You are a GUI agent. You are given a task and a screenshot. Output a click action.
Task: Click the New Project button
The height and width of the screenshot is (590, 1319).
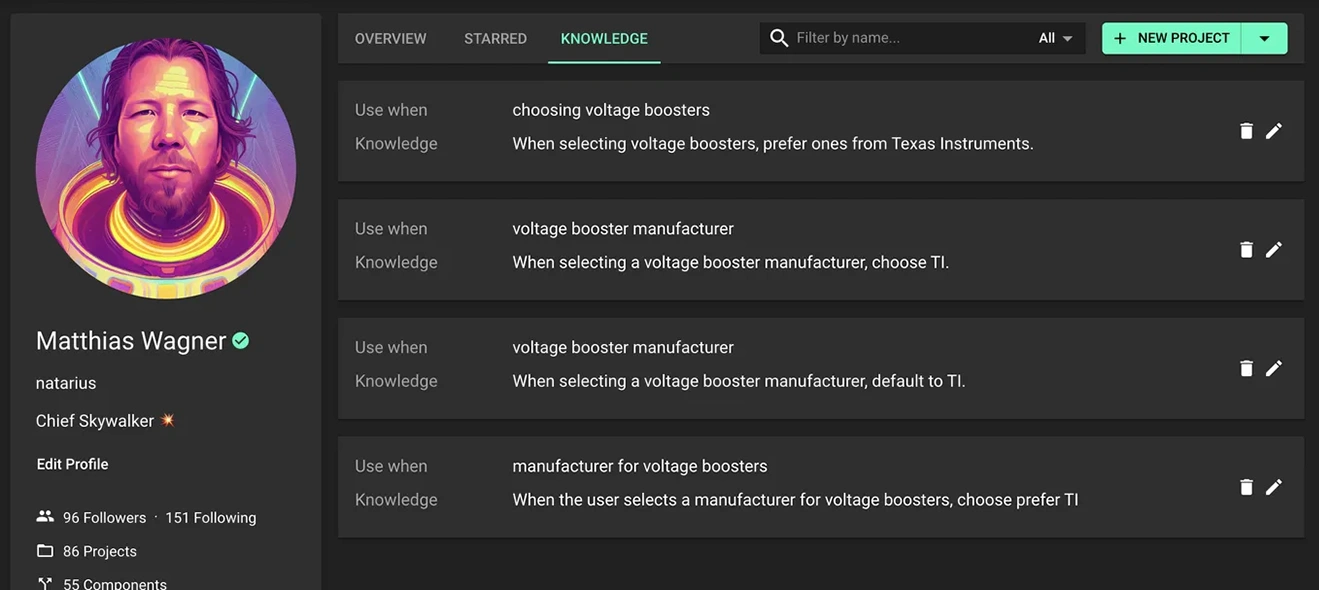coord(1171,38)
